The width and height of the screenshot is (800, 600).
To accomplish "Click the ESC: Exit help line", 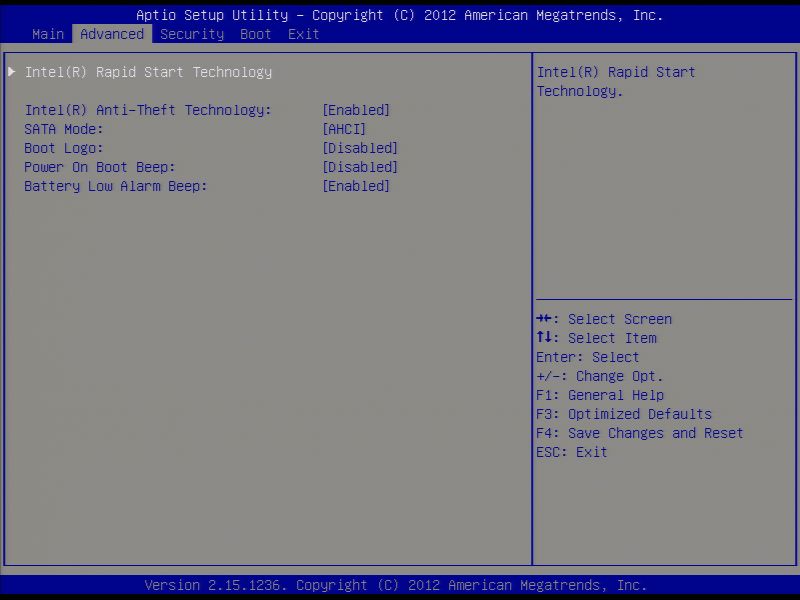I will pyautogui.click(x=572, y=452).
